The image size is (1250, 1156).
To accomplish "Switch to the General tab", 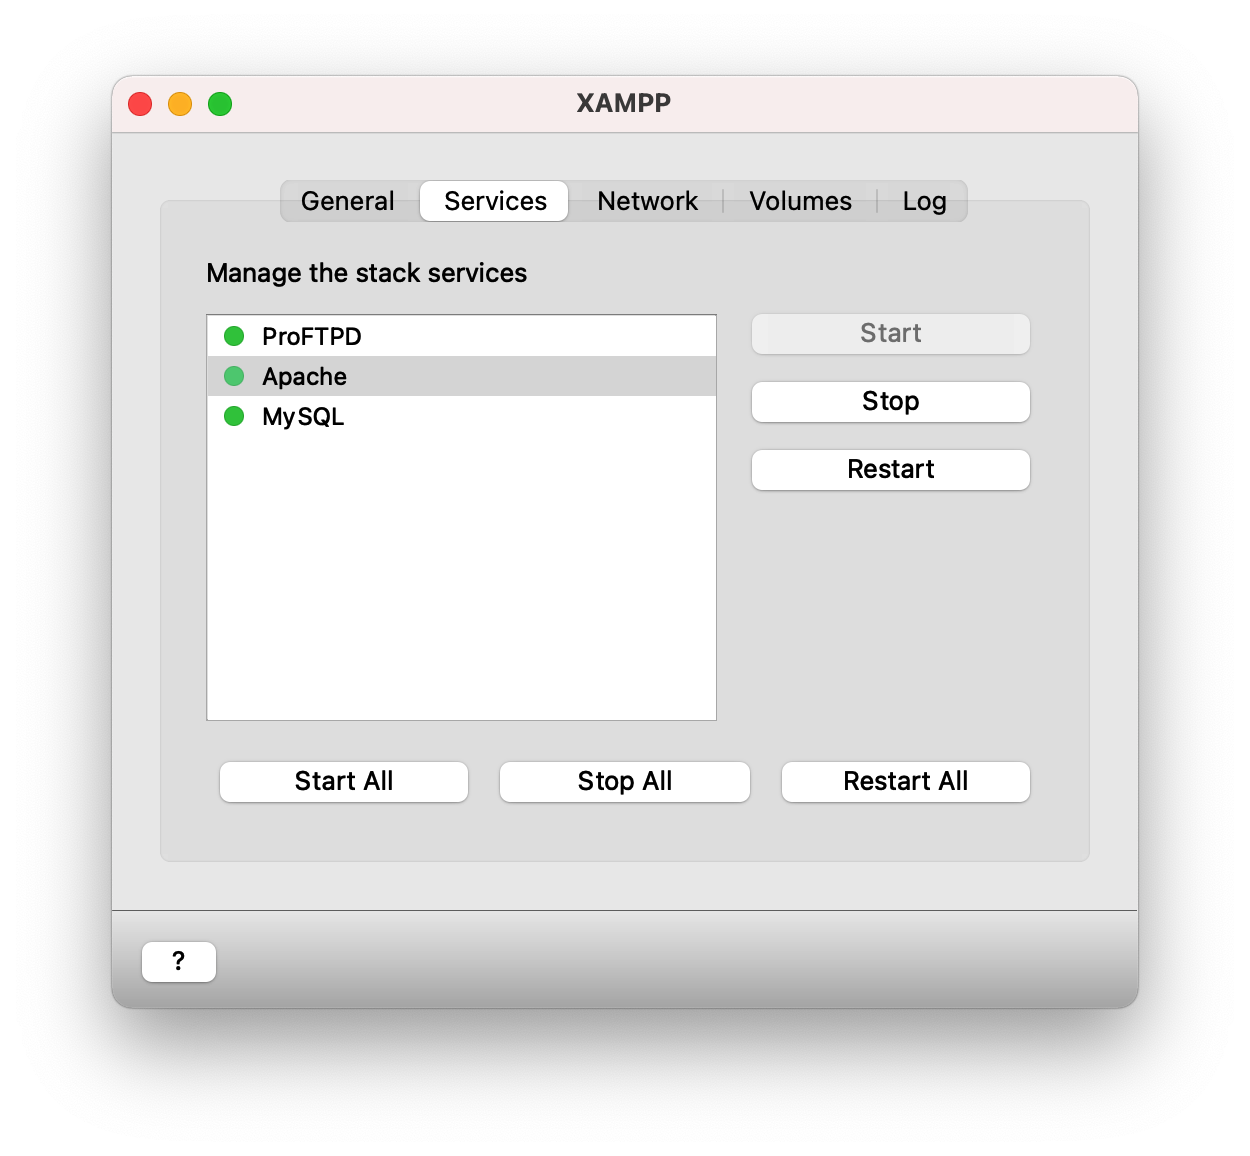I will (348, 201).
